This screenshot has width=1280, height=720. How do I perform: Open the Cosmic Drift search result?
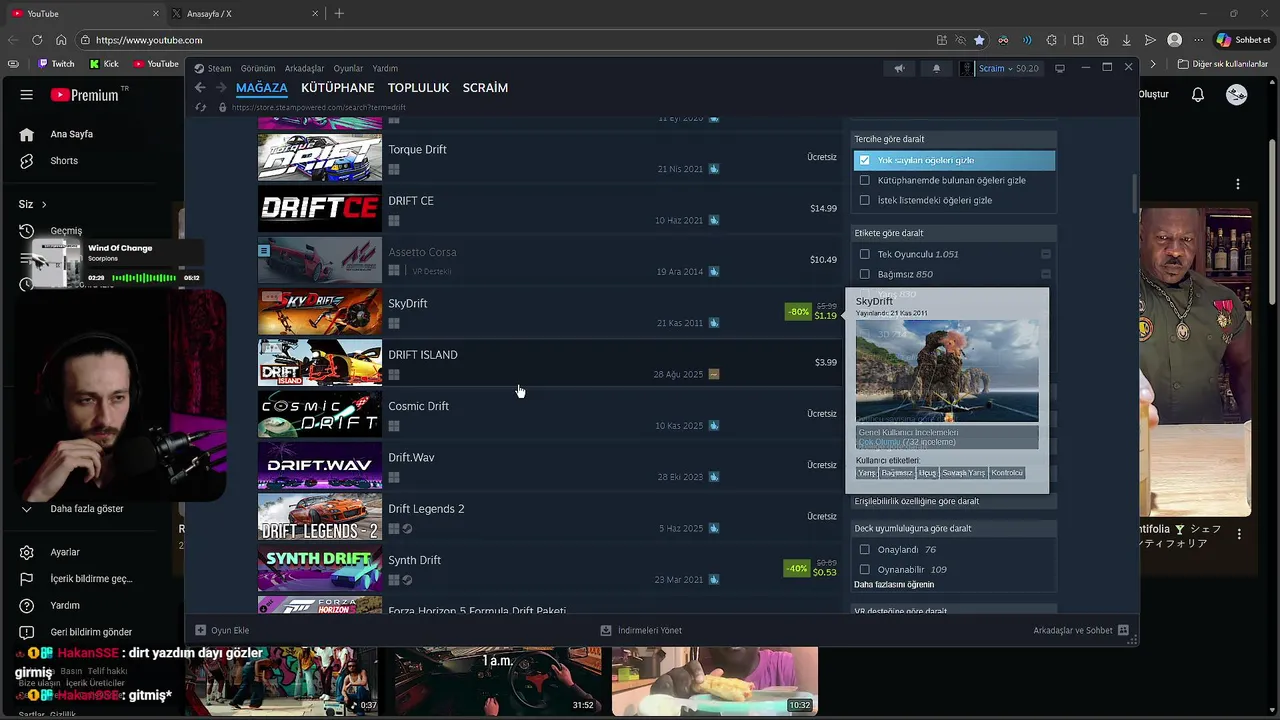coord(548,414)
